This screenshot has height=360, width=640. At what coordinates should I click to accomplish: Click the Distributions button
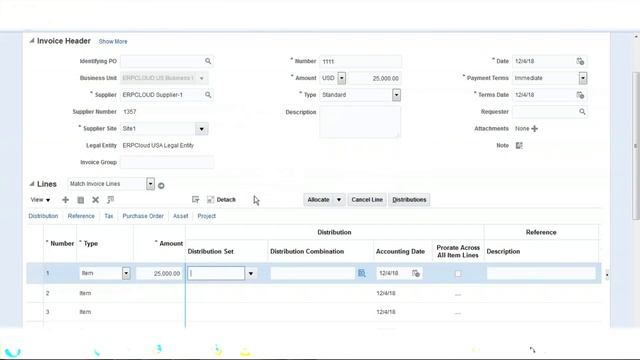tap(409, 200)
